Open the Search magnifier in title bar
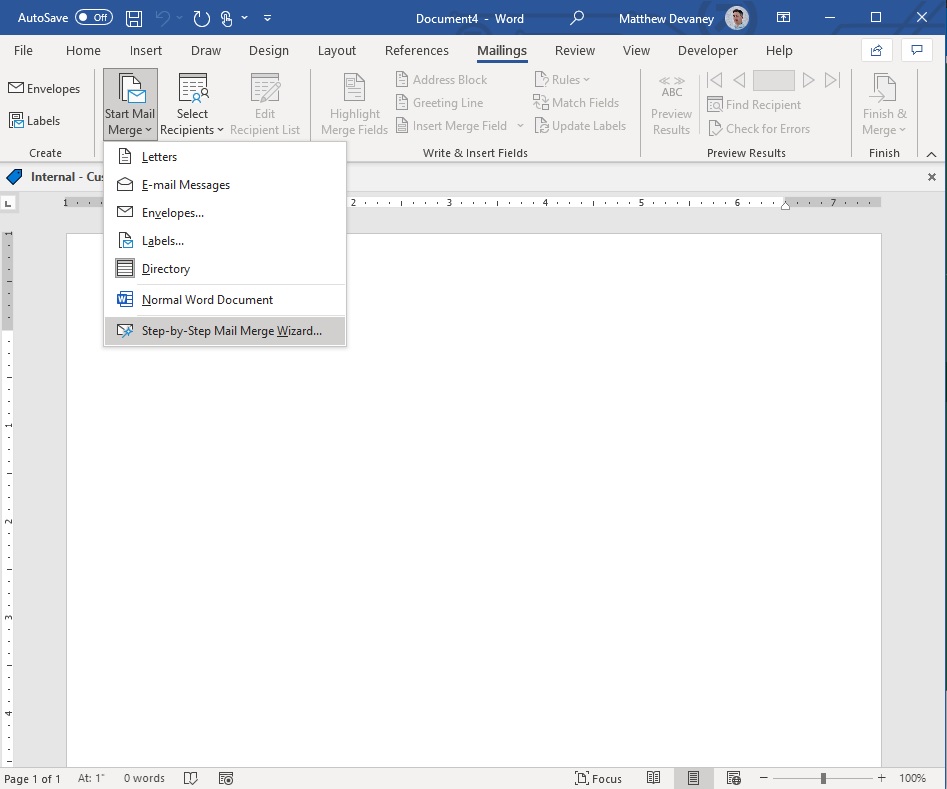947x789 pixels. 577,18
